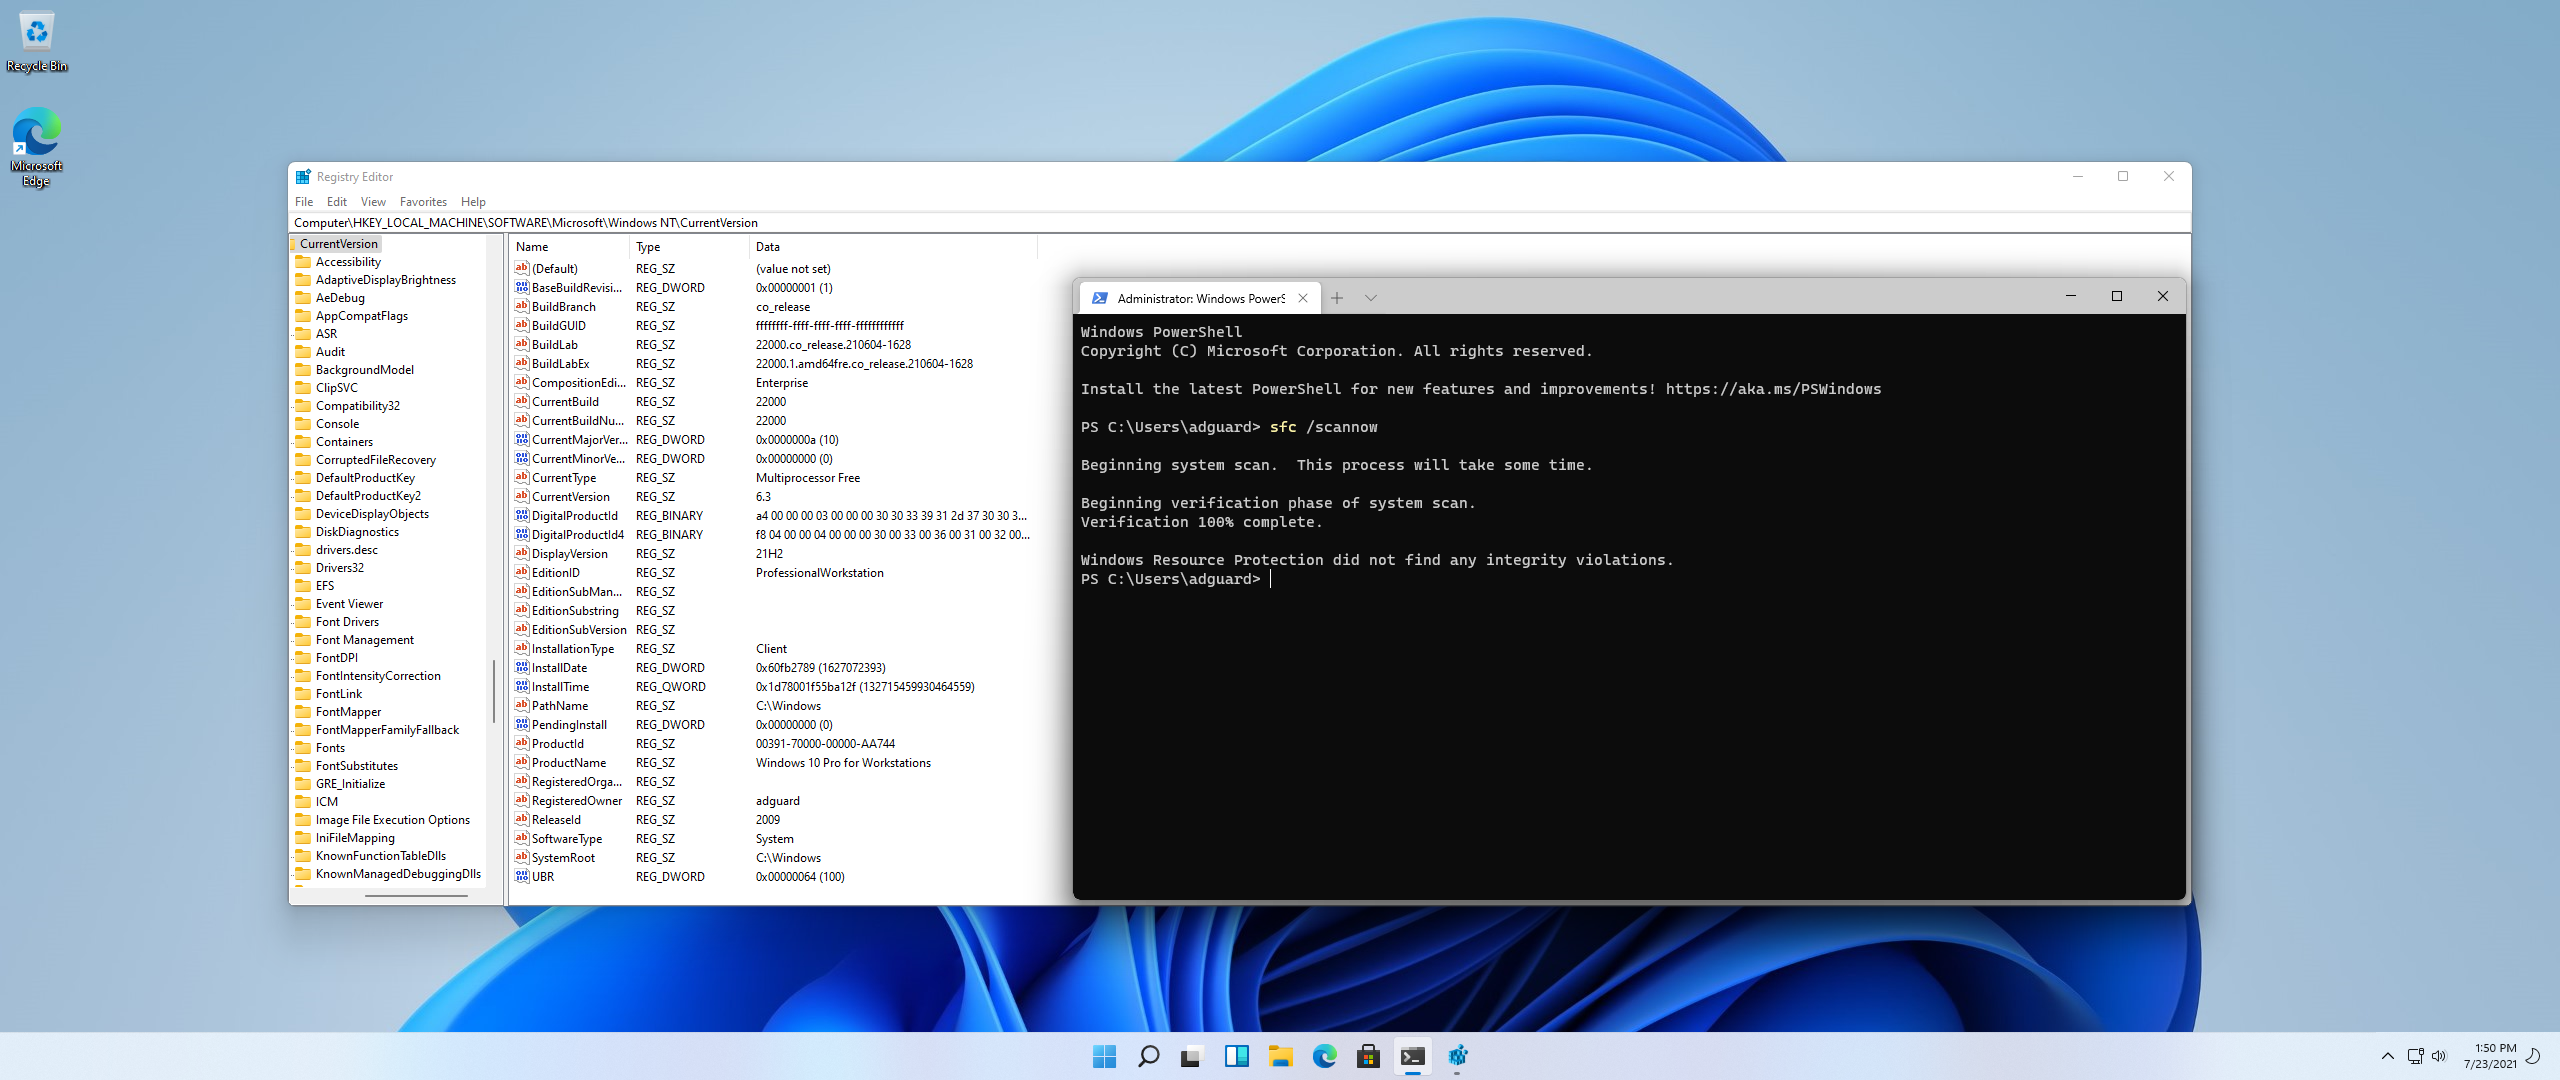Click the "Windows 10 Pro for Workstations" data cell
Screen dimensions: 2560x1080
(x=843, y=763)
